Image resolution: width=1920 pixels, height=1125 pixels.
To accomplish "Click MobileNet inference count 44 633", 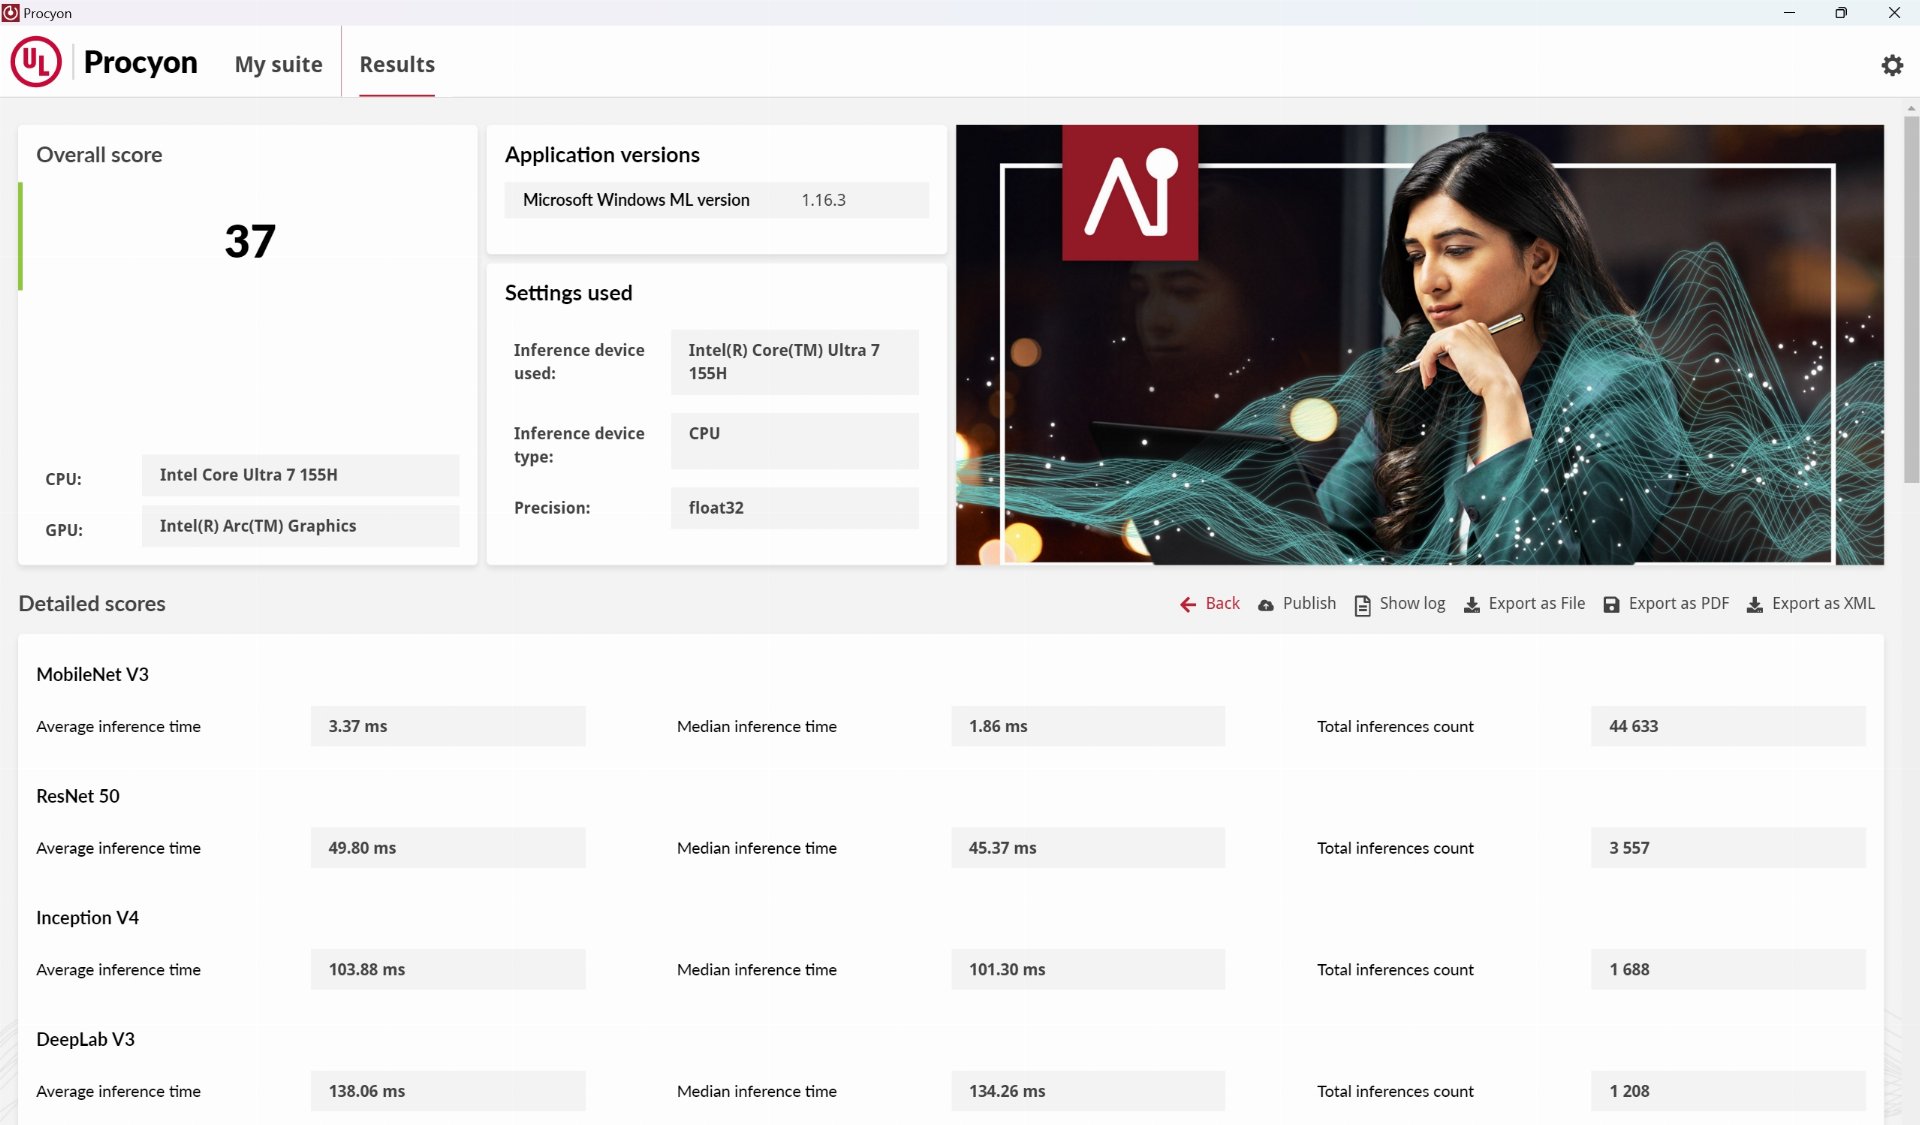I will coord(1728,726).
